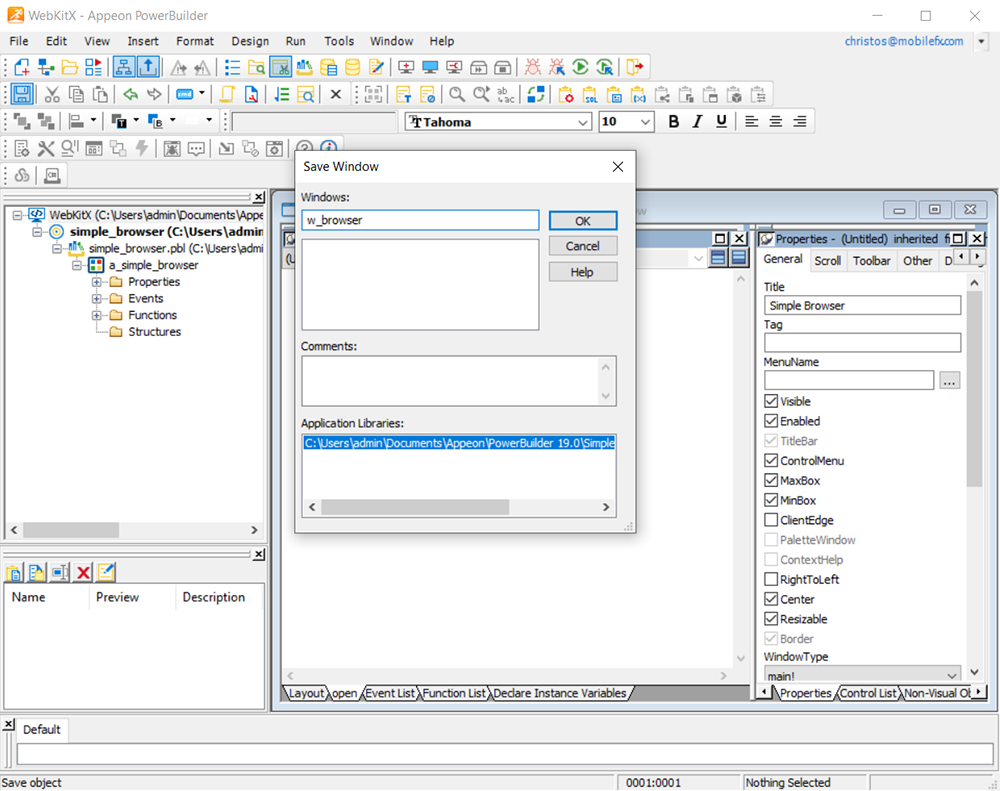The width and height of the screenshot is (1000, 791).
Task: Click the info circle icon in toolbar
Action: click(x=328, y=147)
